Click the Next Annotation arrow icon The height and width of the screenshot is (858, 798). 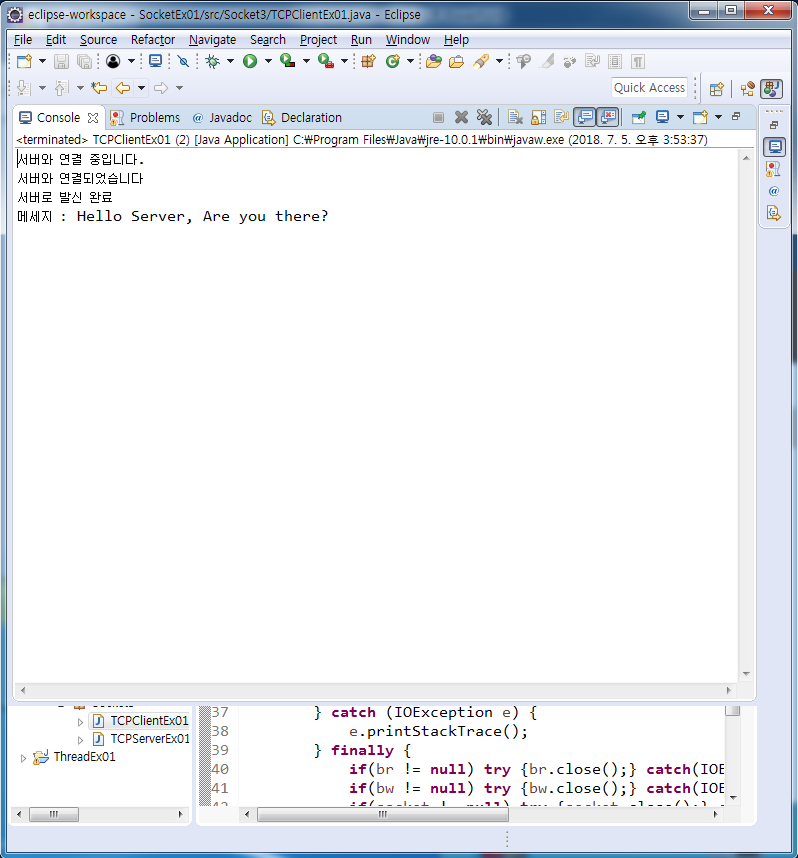point(23,88)
